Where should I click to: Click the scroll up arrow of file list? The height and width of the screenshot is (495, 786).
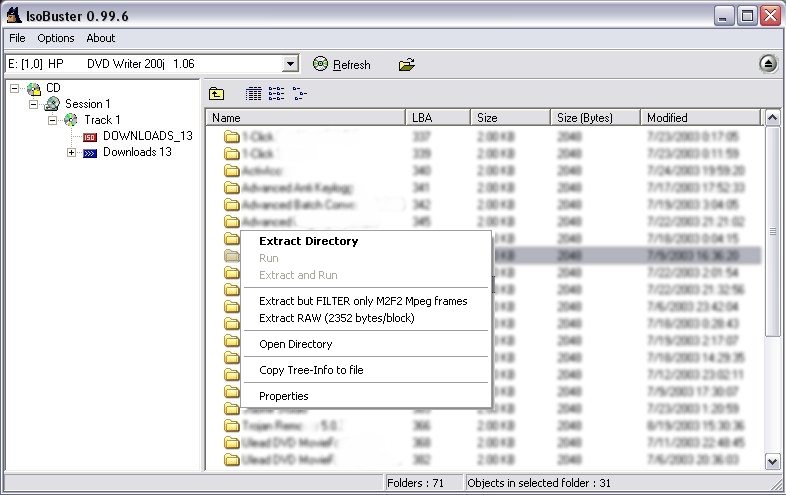pyautogui.click(x=772, y=118)
